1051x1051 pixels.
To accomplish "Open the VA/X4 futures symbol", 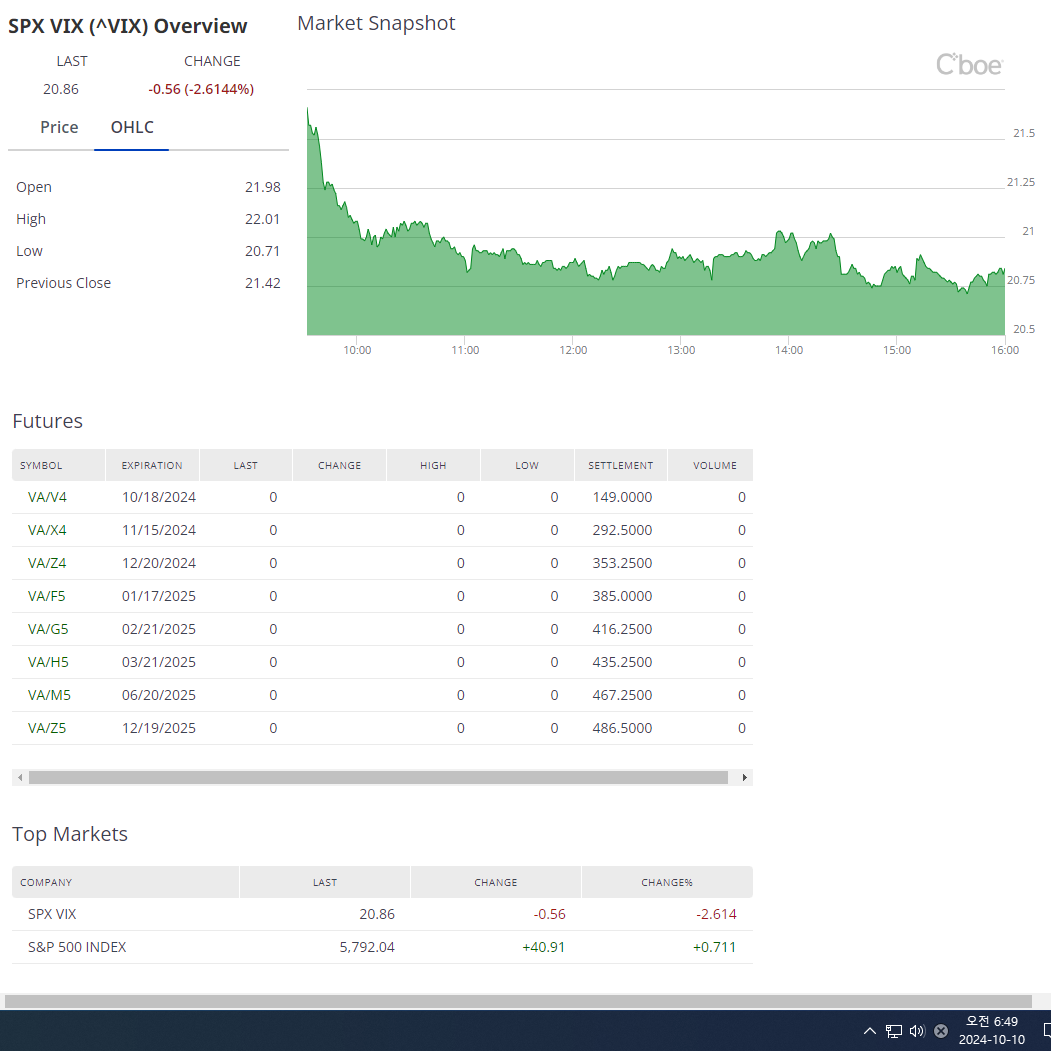I will [47, 530].
